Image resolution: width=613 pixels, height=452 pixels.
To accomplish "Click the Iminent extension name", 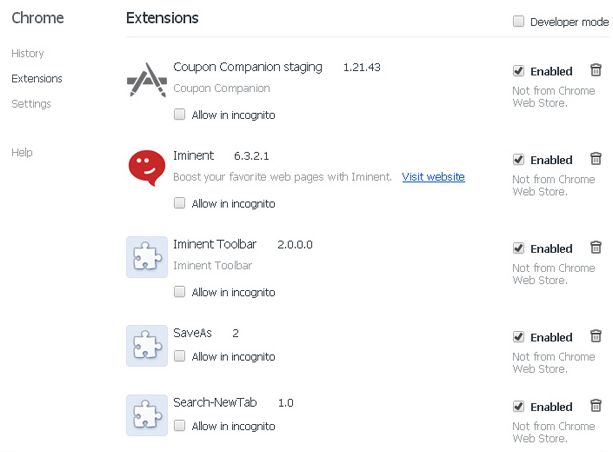I will (194, 156).
